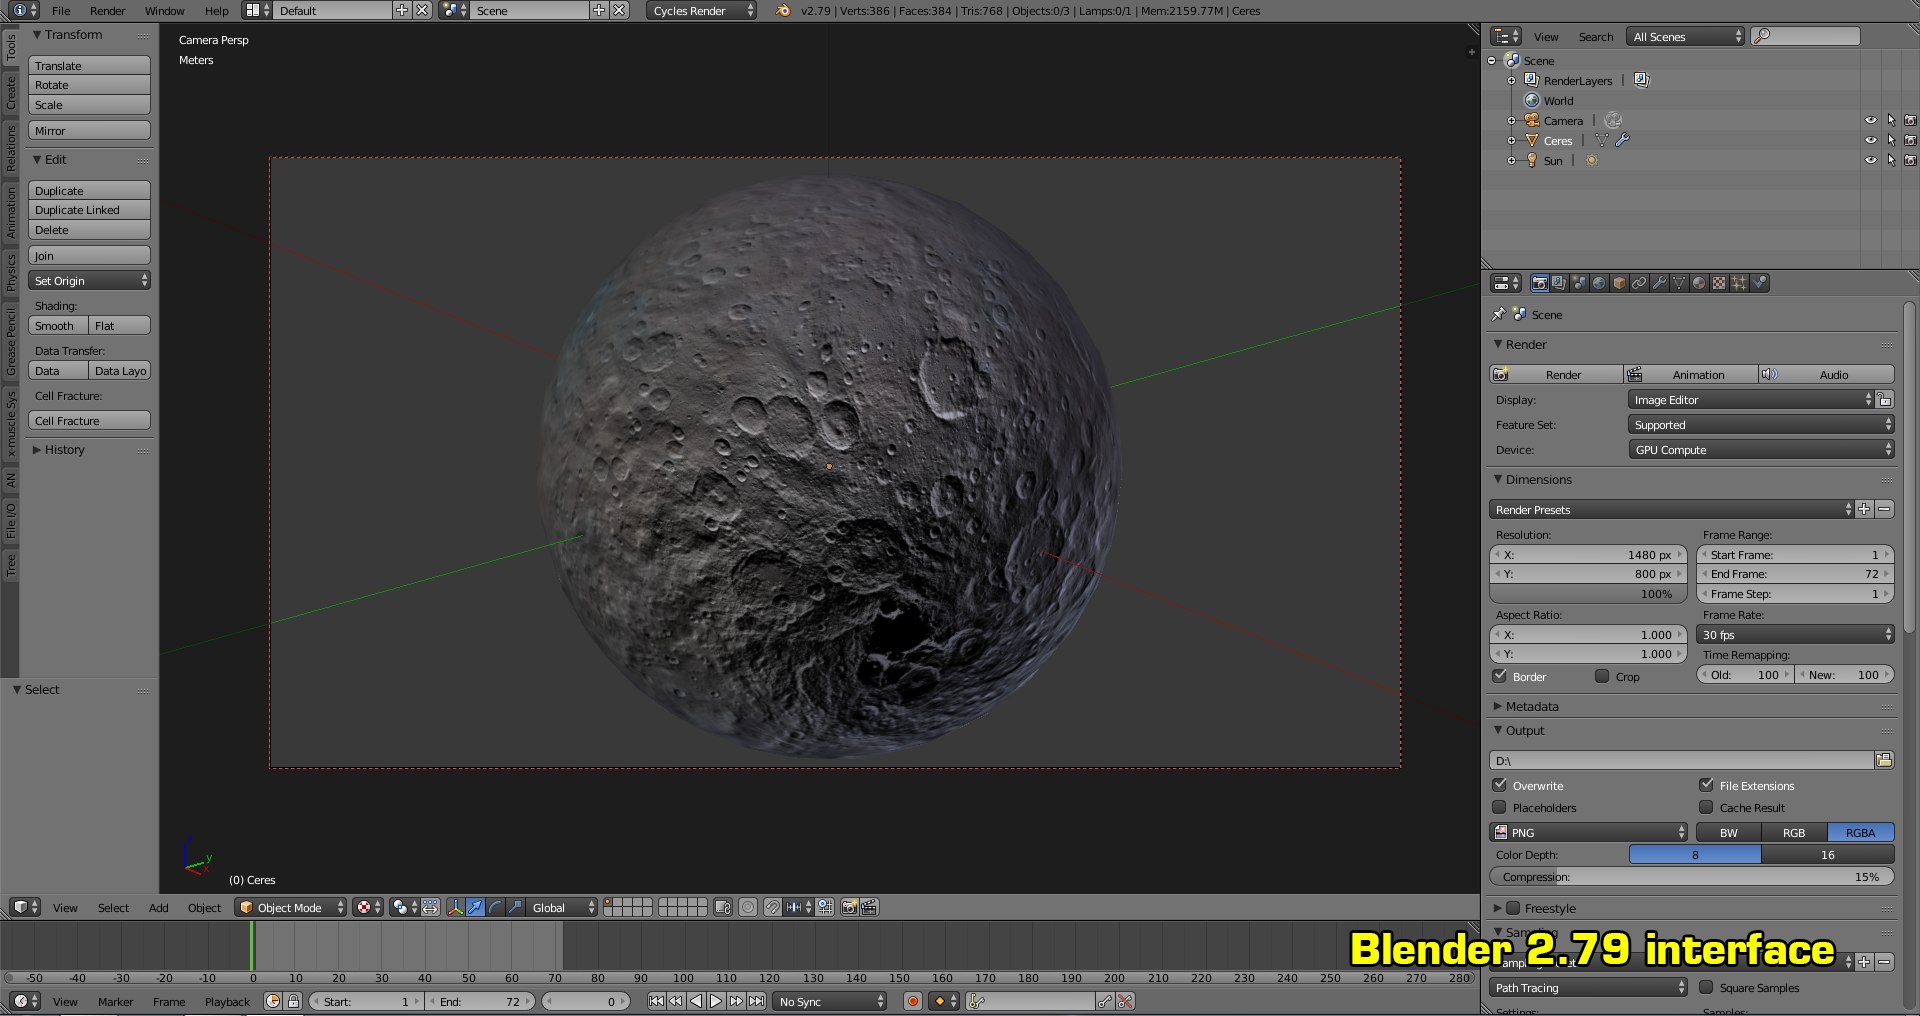
Task: Open the Window menu in top bar
Action: 165,11
